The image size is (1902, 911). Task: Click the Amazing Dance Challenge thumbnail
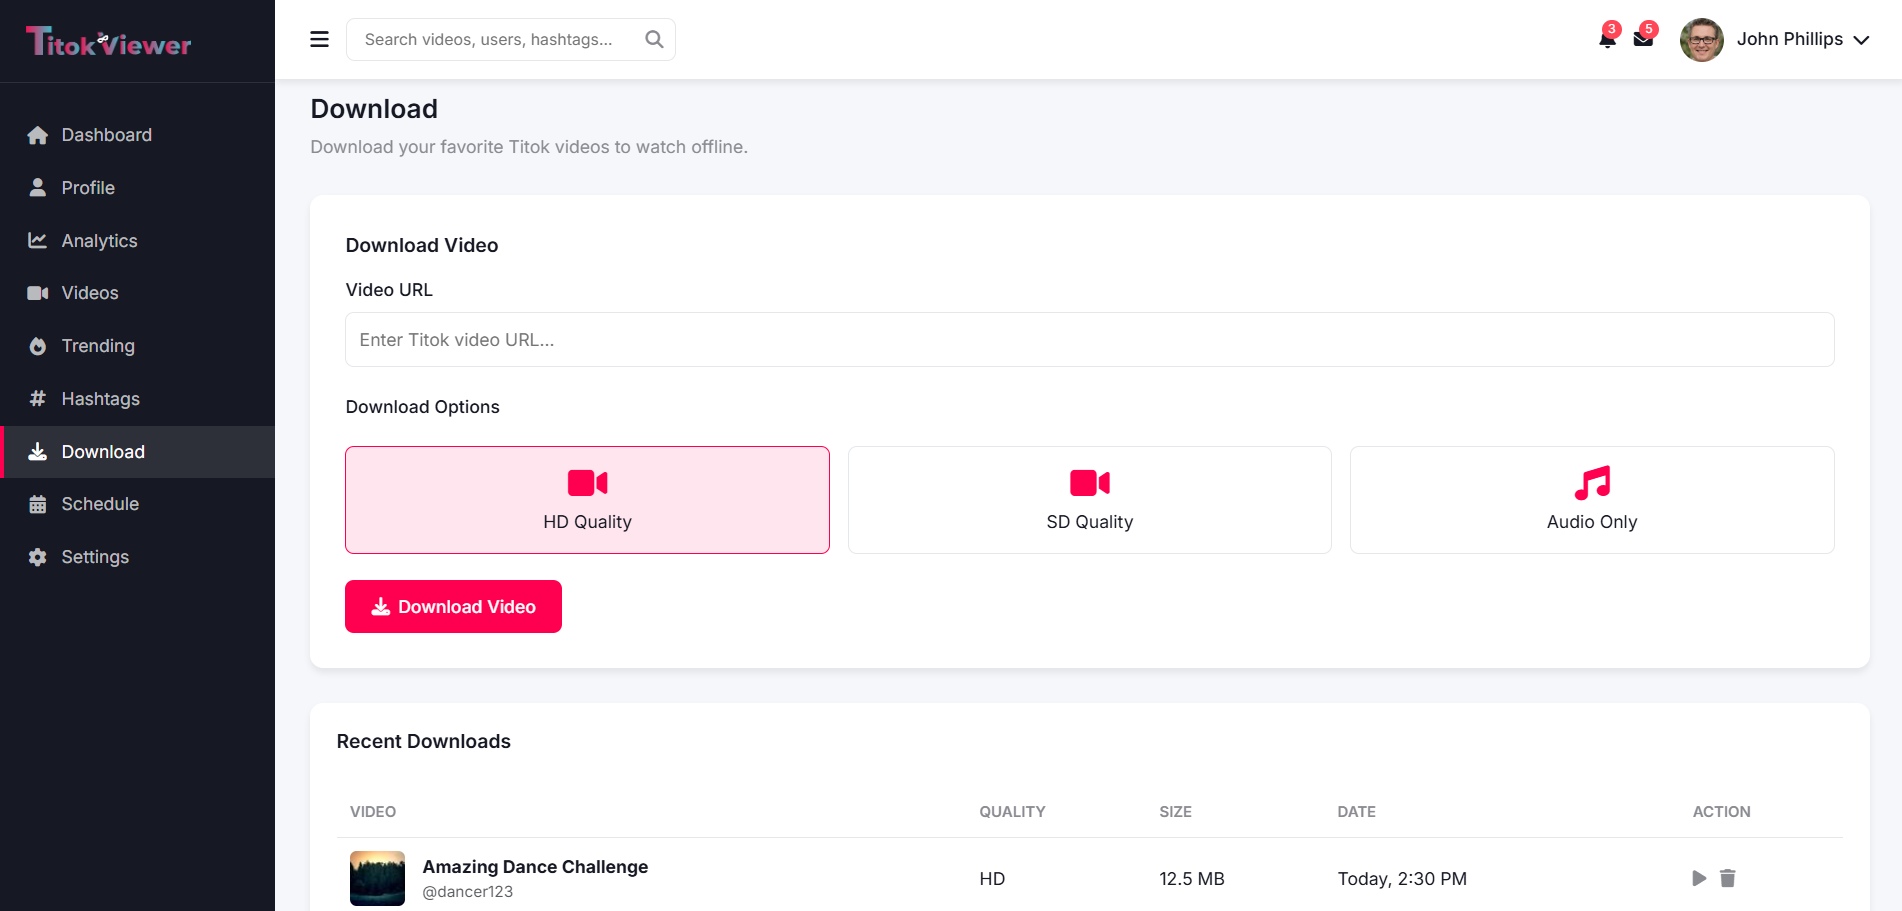click(377, 878)
